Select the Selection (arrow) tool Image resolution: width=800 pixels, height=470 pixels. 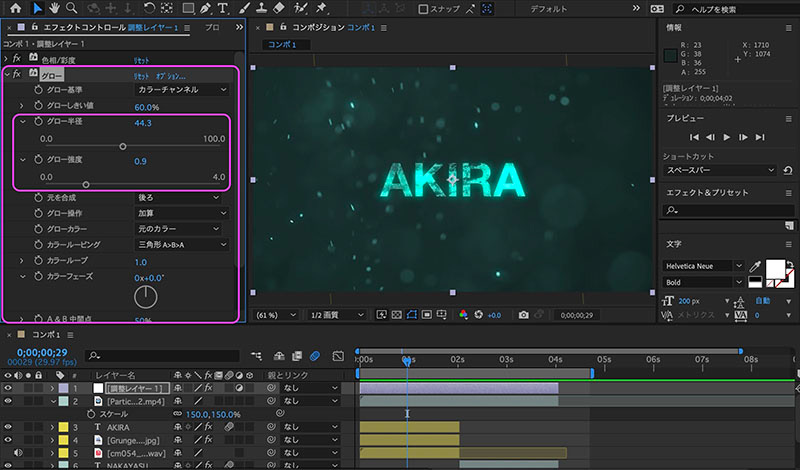(x=37, y=8)
